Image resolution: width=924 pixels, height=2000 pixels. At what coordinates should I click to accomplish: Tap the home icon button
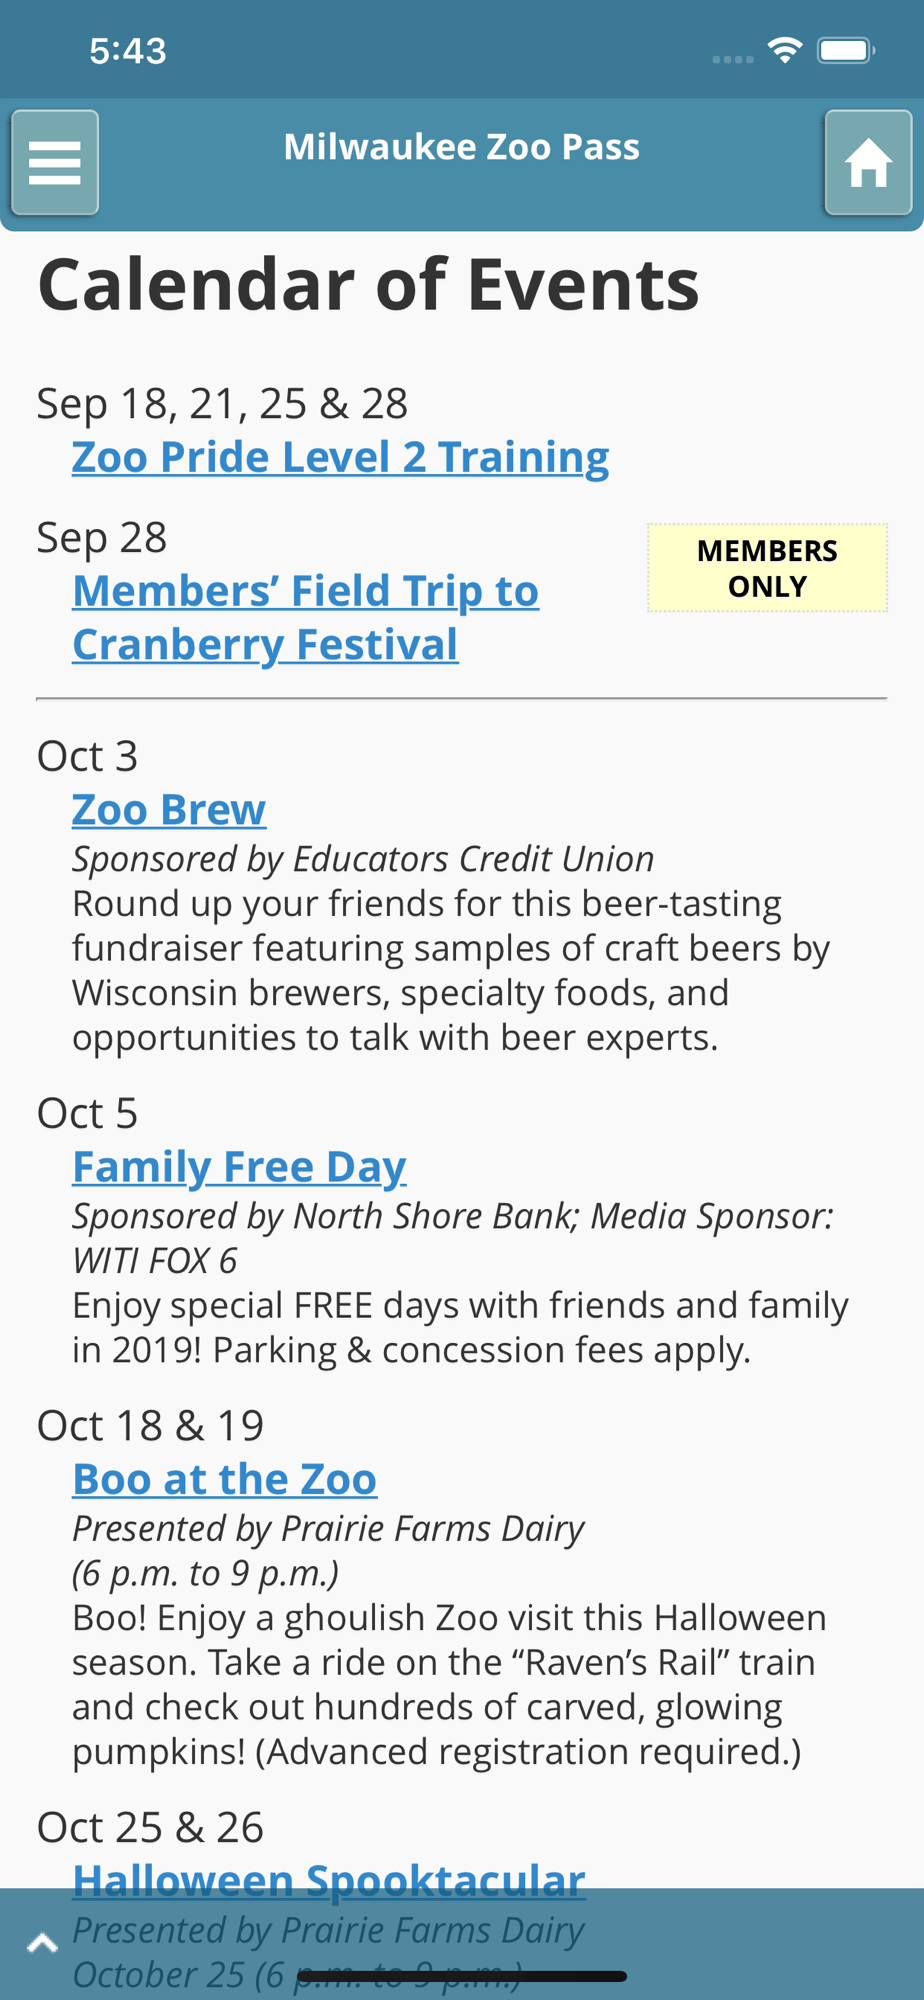pos(868,162)
